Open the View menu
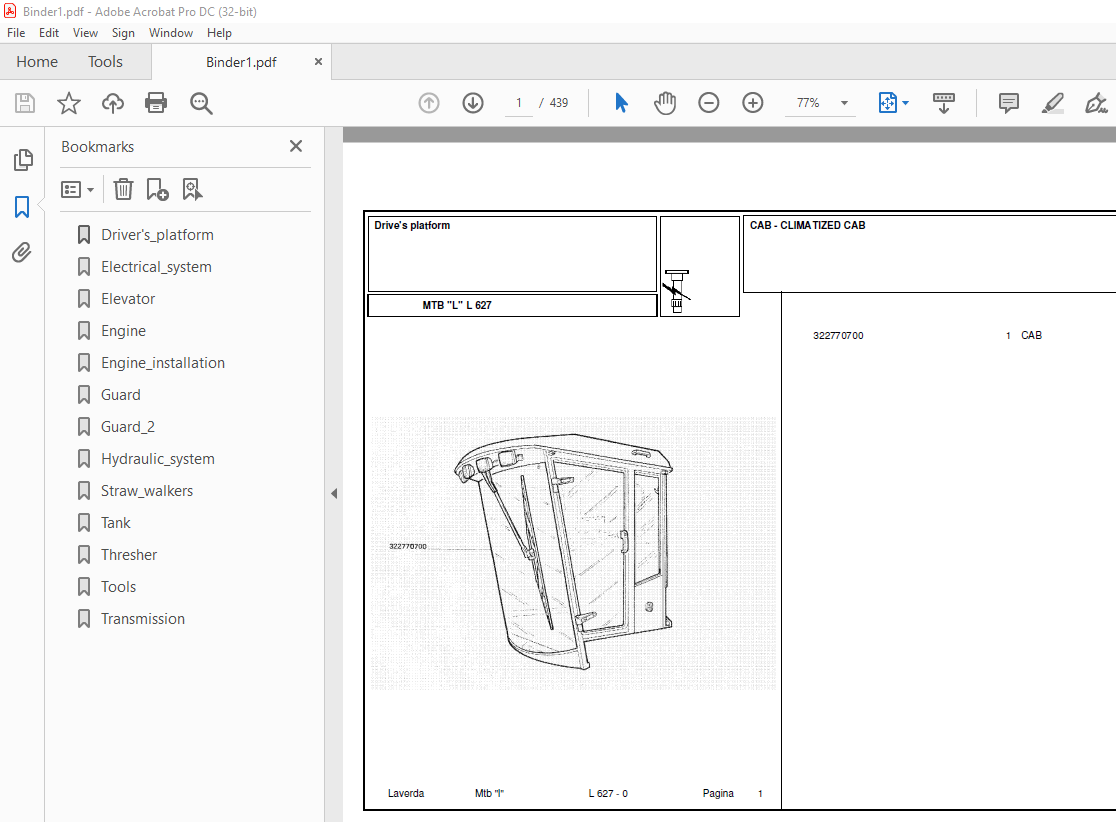This screenshot has height=822, width=1116. point(85,33)
